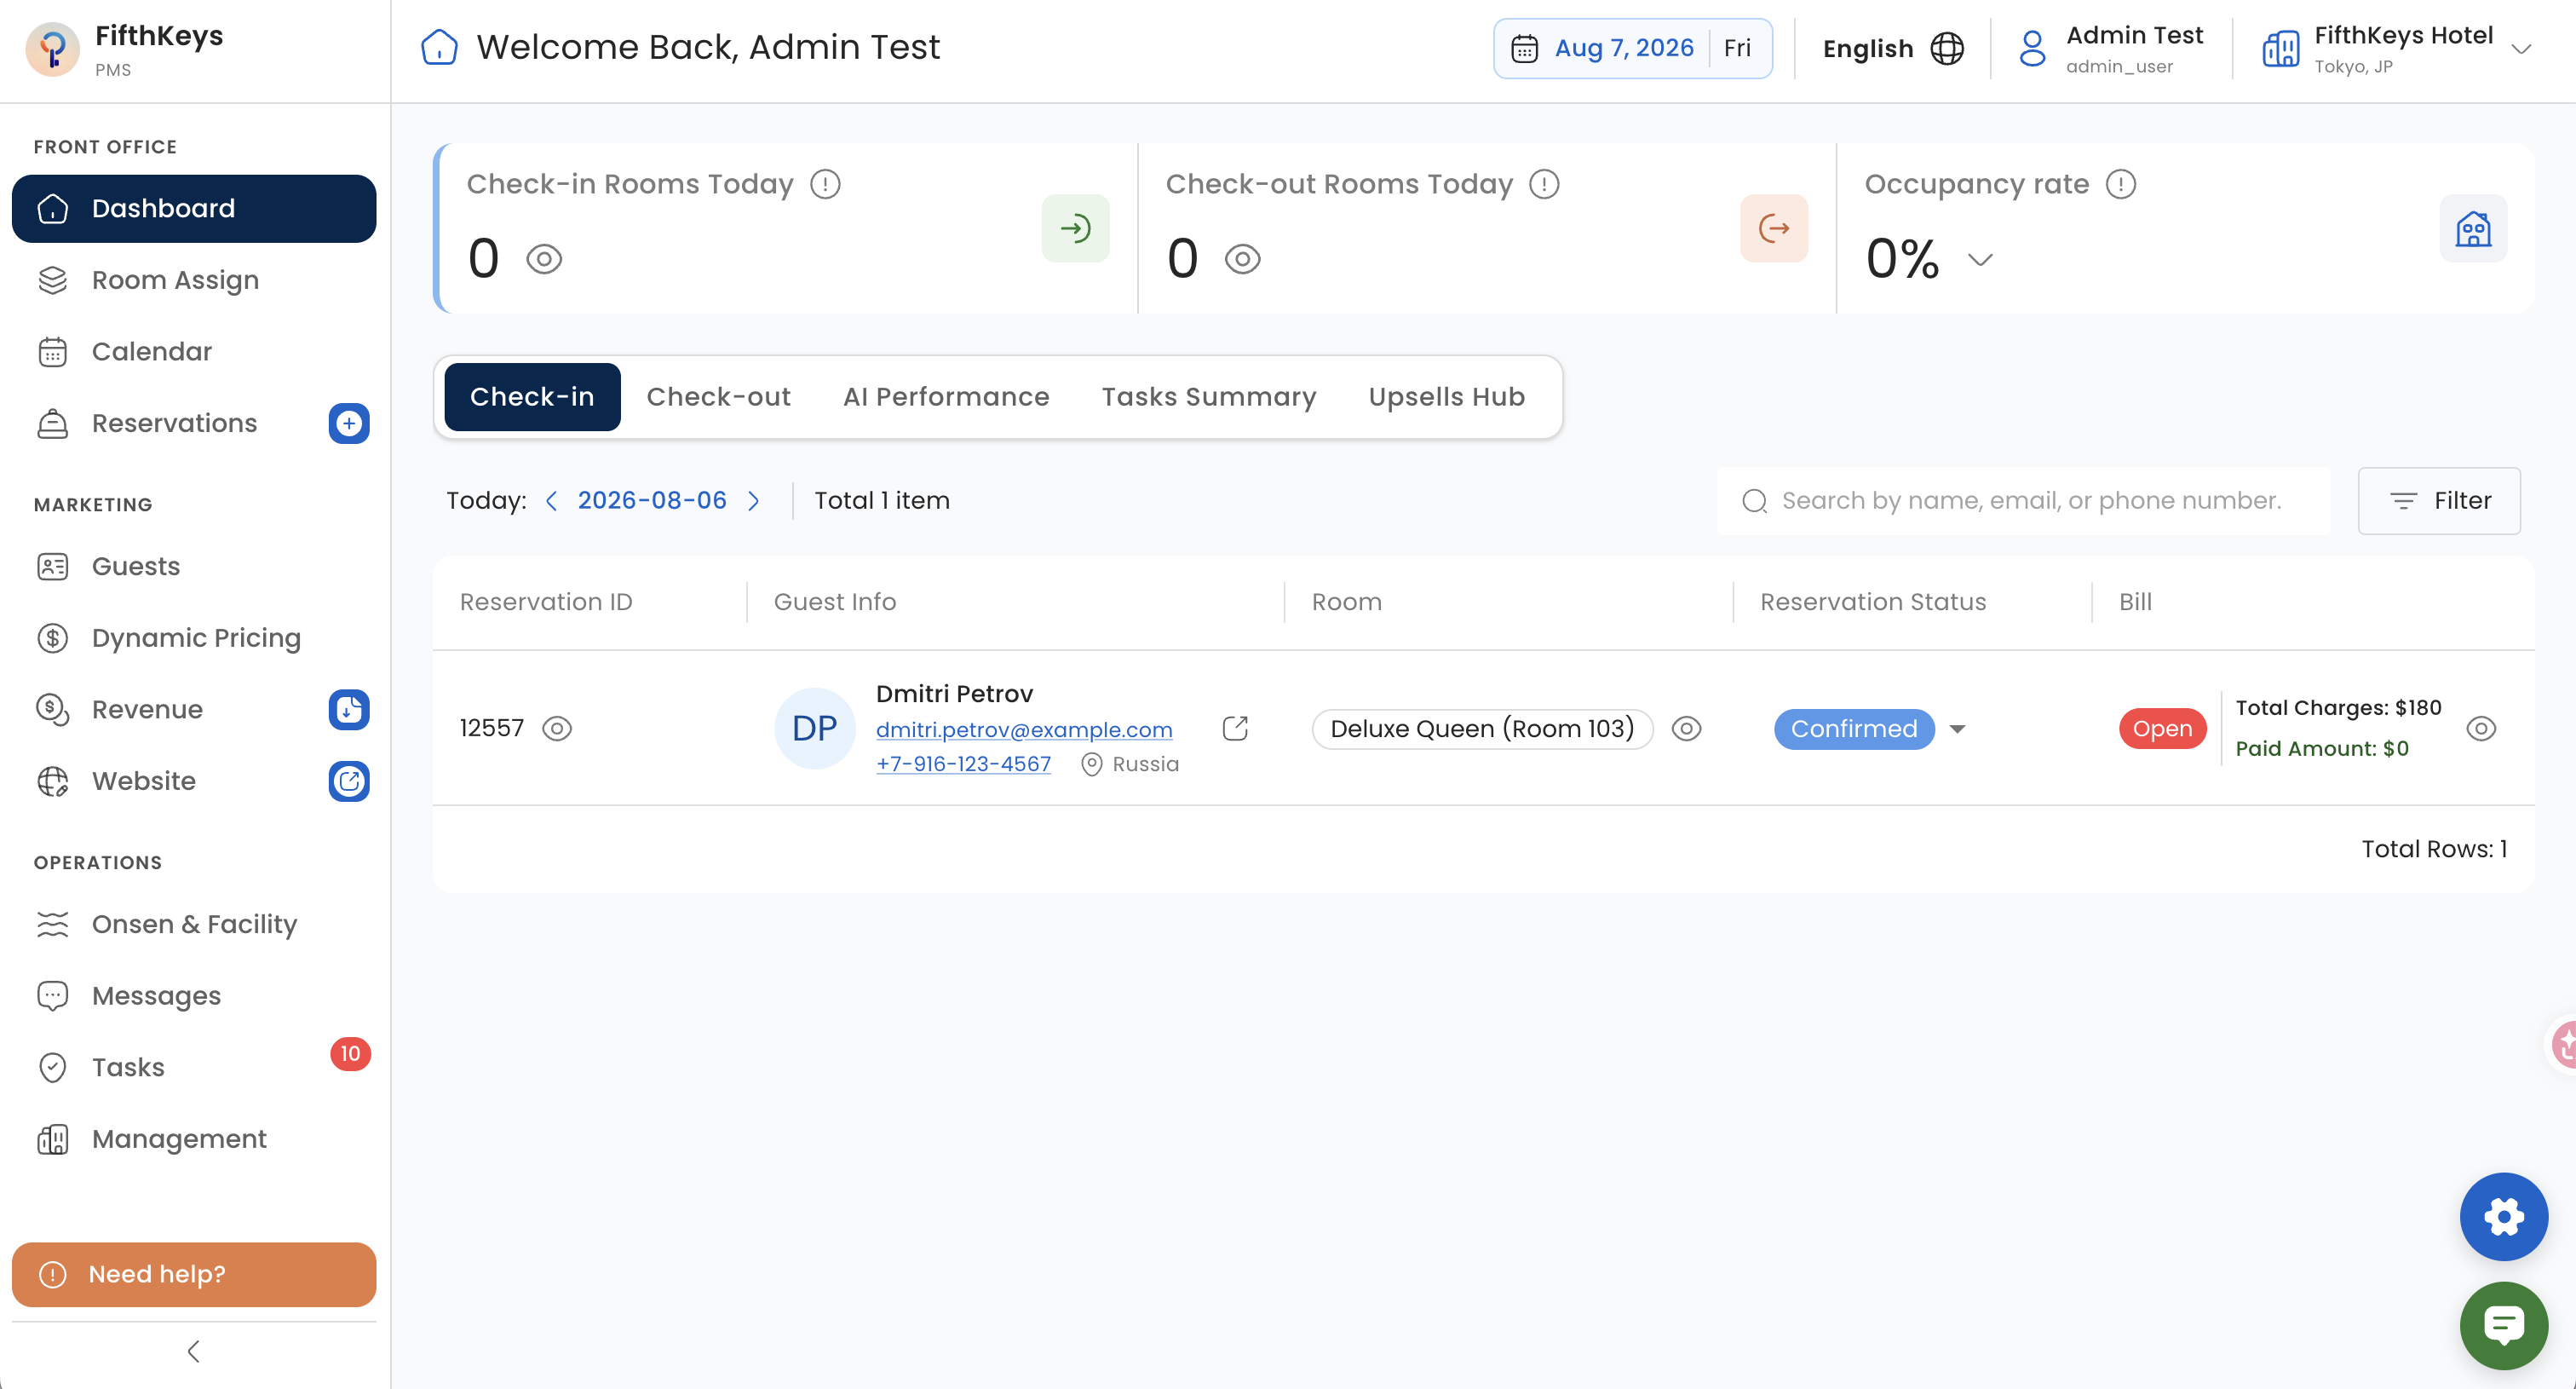The width and height of the screenshot is (2576, 1389).
Task: Open the external link icon beside Website
Action: (x=348, y=781)
